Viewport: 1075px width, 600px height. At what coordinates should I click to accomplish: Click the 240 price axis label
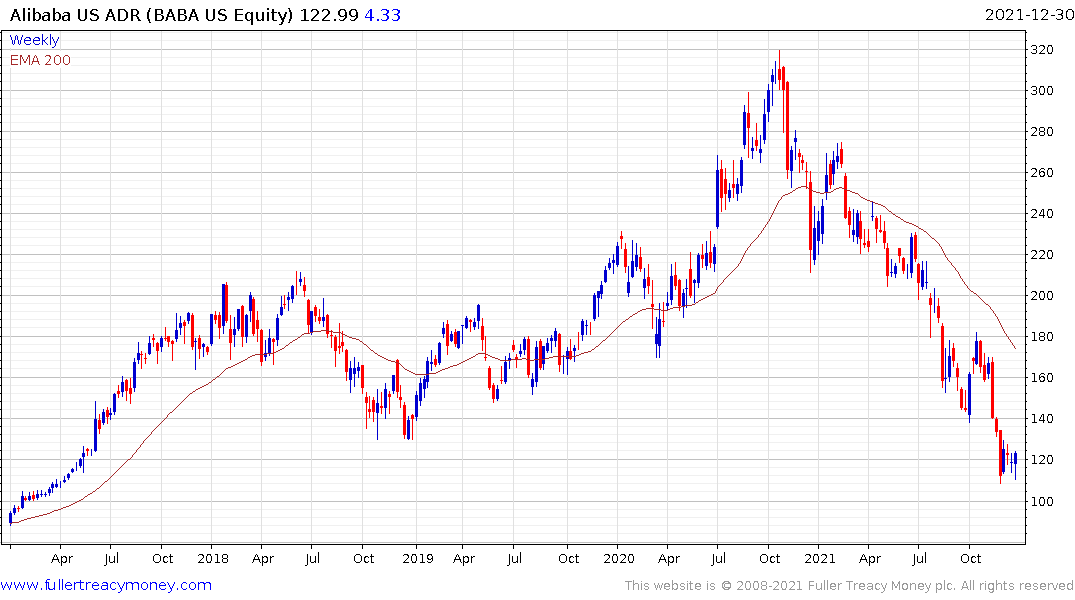click(x=1042, y=214)
